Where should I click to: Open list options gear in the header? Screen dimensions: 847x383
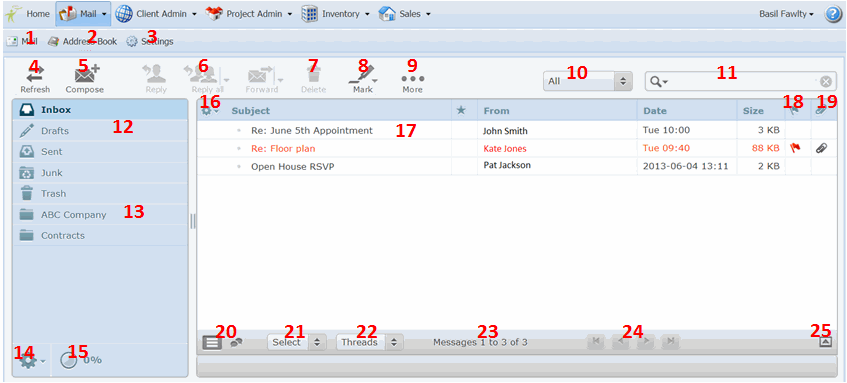click(210, 111)
